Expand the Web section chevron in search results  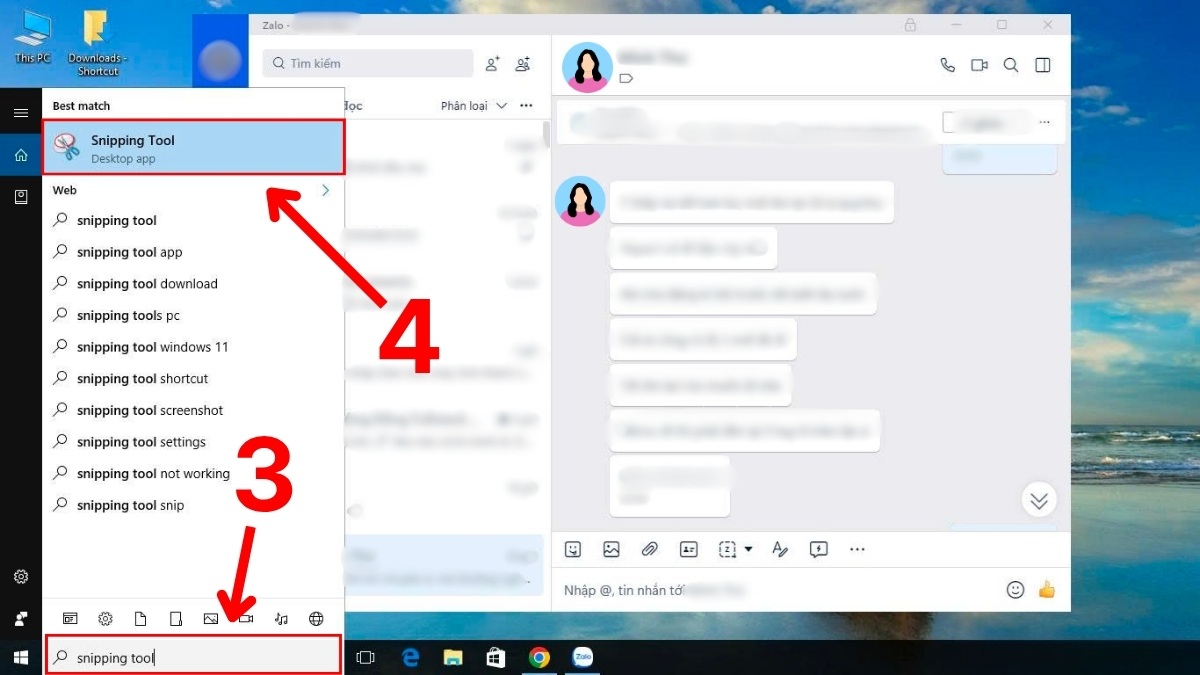click(325, 190)
